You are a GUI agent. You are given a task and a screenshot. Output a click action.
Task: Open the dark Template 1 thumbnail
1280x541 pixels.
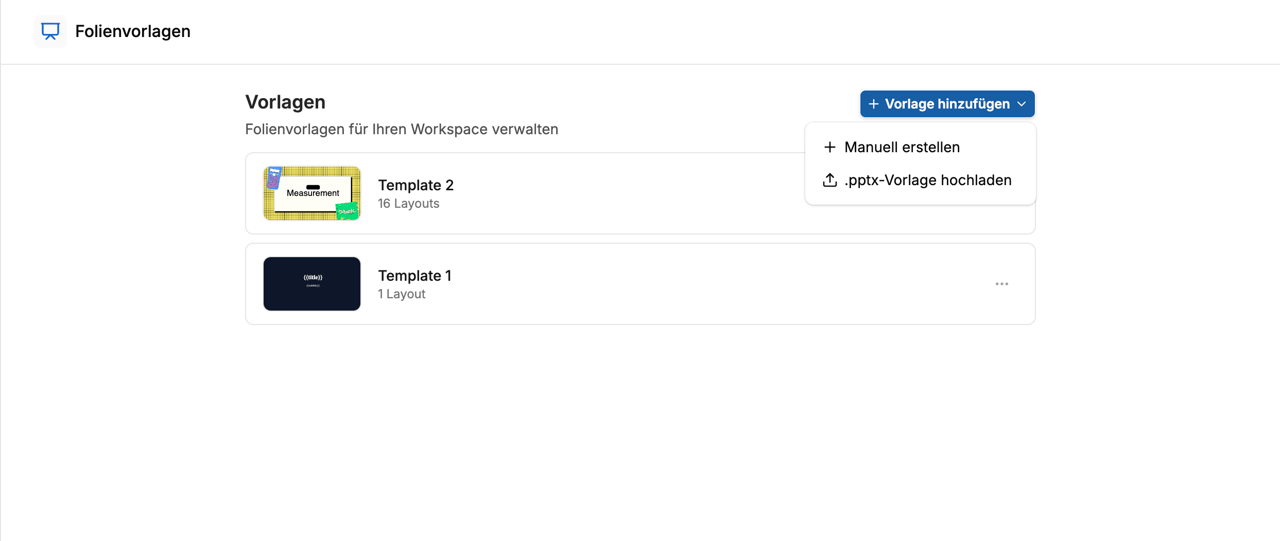[x=312, y=284]
